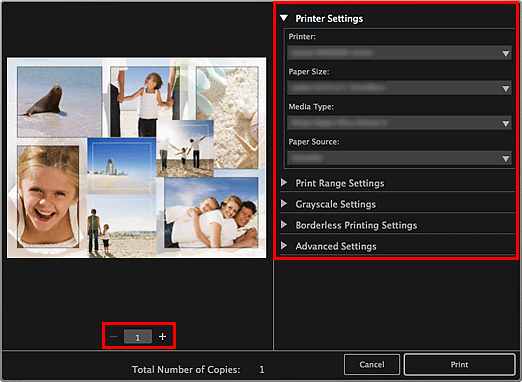Click the collage print preview image
The image size is (522, 382).
(x=137, y=157)
